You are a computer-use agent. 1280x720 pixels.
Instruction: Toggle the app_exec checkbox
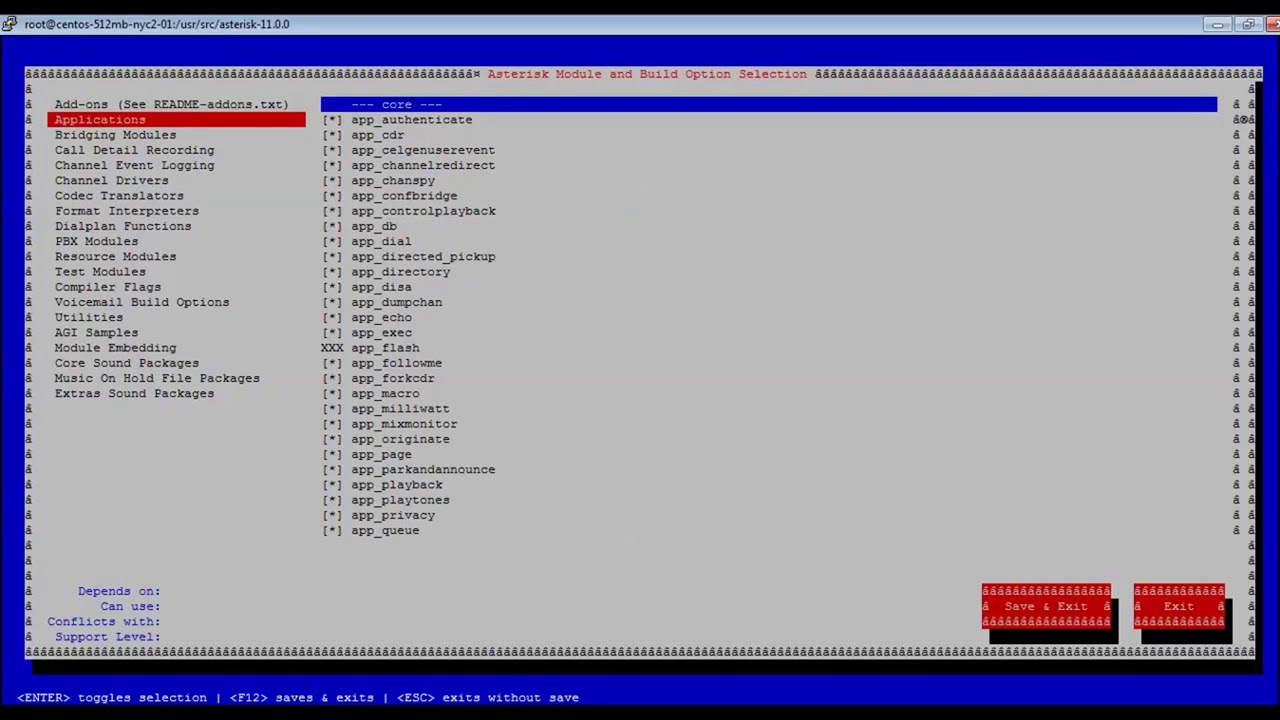point(332,333)
